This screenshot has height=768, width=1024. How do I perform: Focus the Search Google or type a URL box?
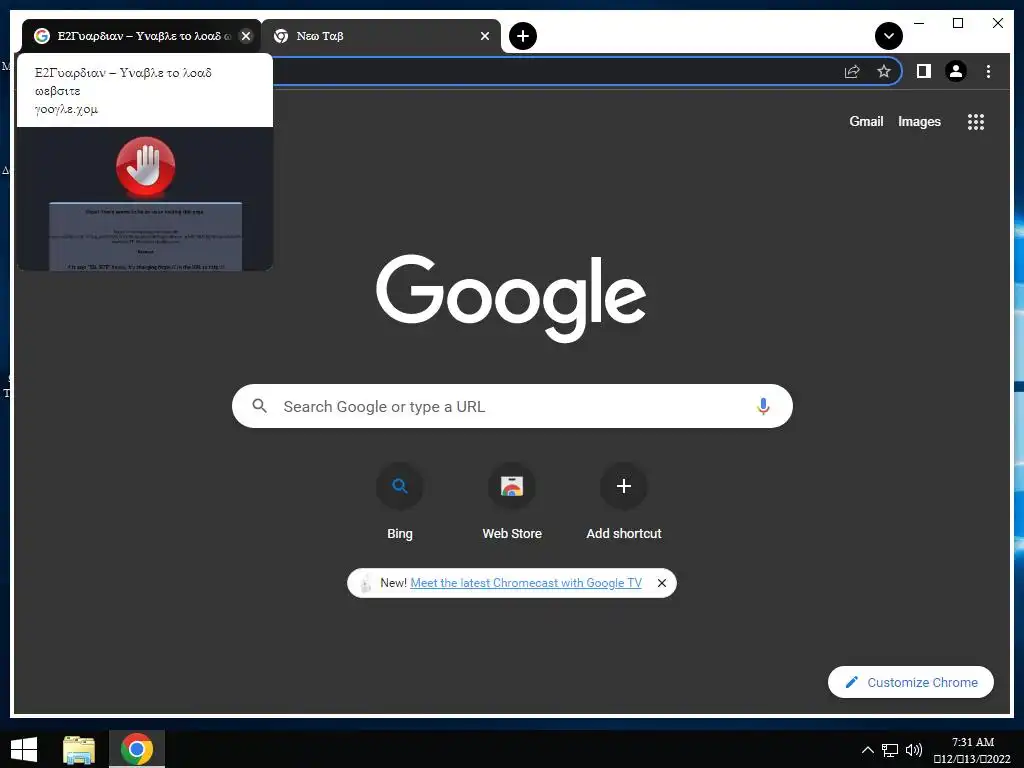click(x=512, y=406)
